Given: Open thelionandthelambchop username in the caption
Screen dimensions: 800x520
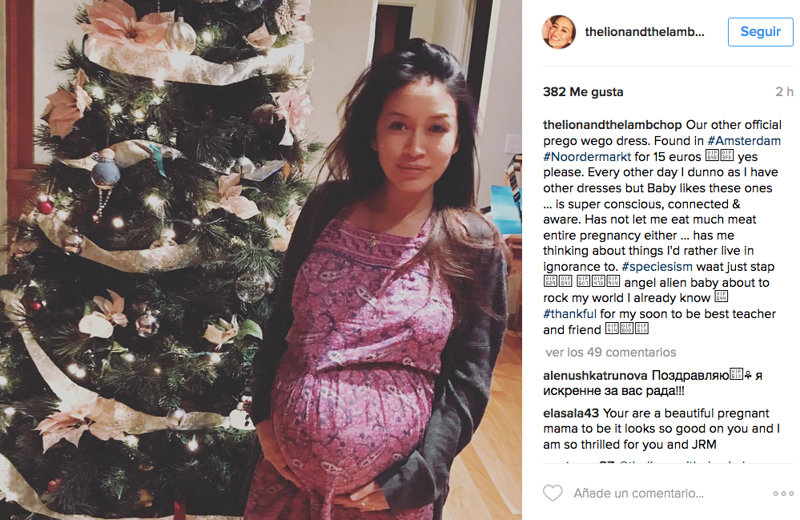Looking at the screenshot, I should (x=612, y=125).
